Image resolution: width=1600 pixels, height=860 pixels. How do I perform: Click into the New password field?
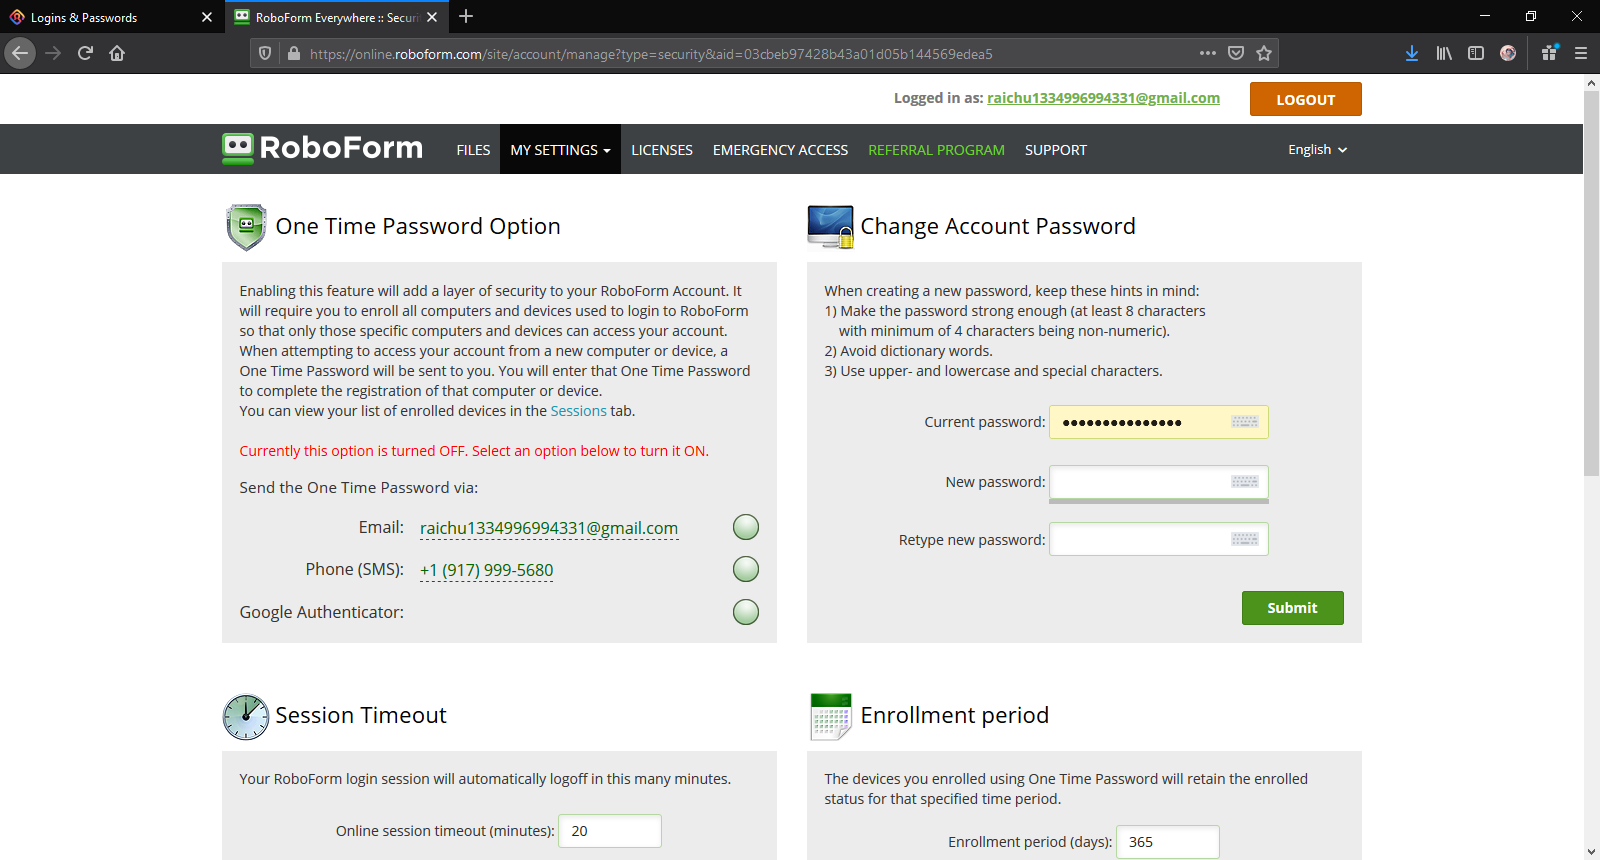click(1159, 482)
